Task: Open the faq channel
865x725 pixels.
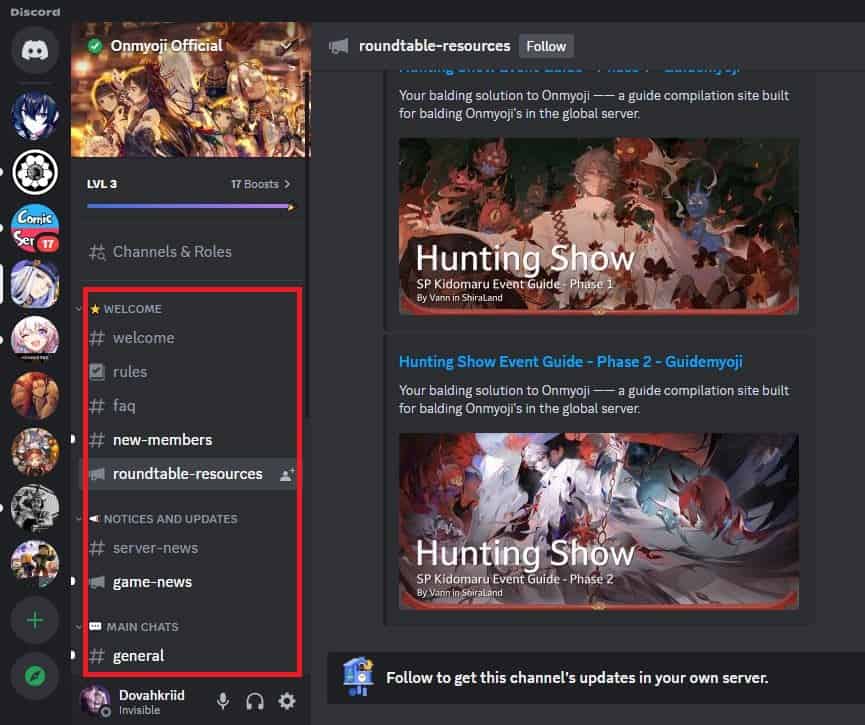Action: [191, 406]
